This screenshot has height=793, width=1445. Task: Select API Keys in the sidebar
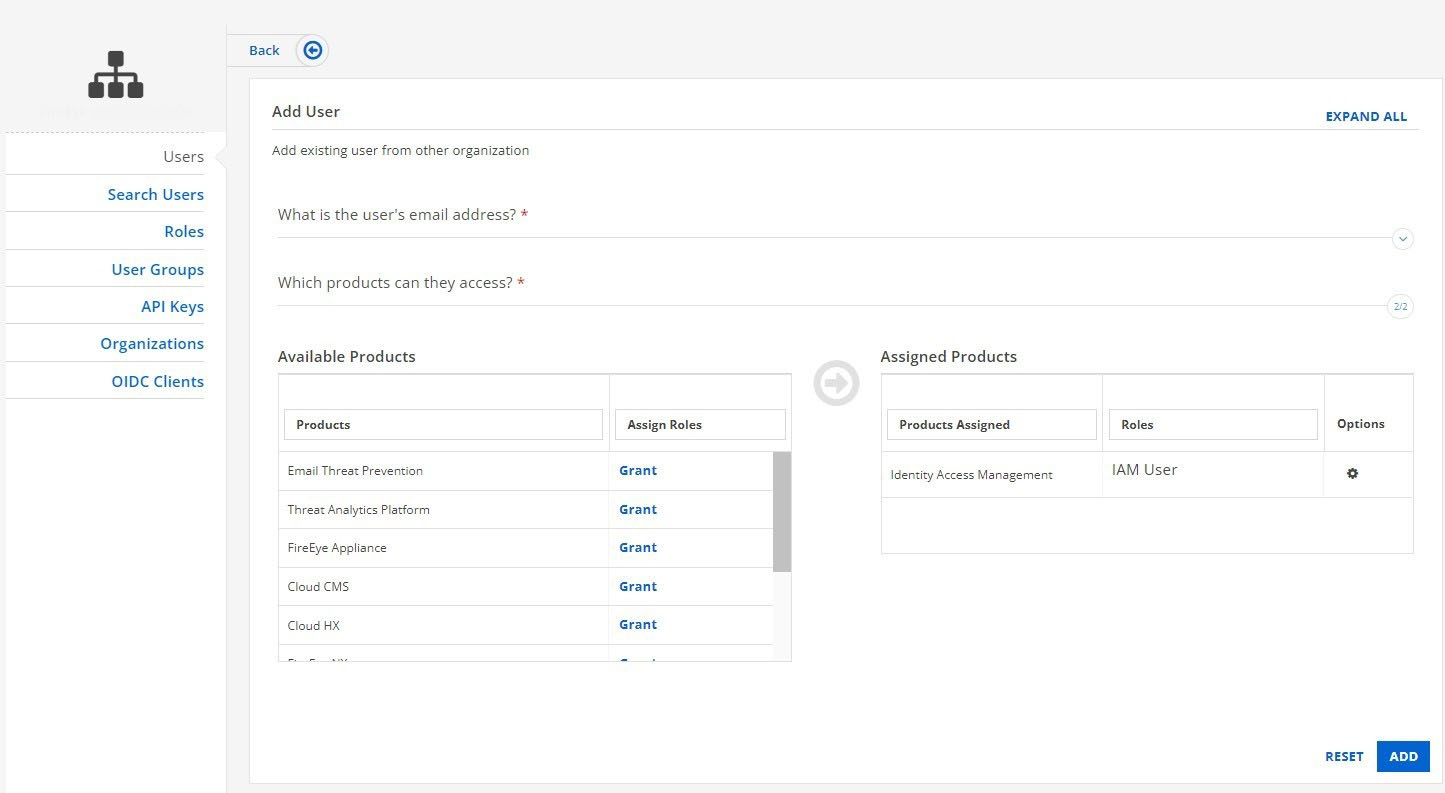click(172, 306)
